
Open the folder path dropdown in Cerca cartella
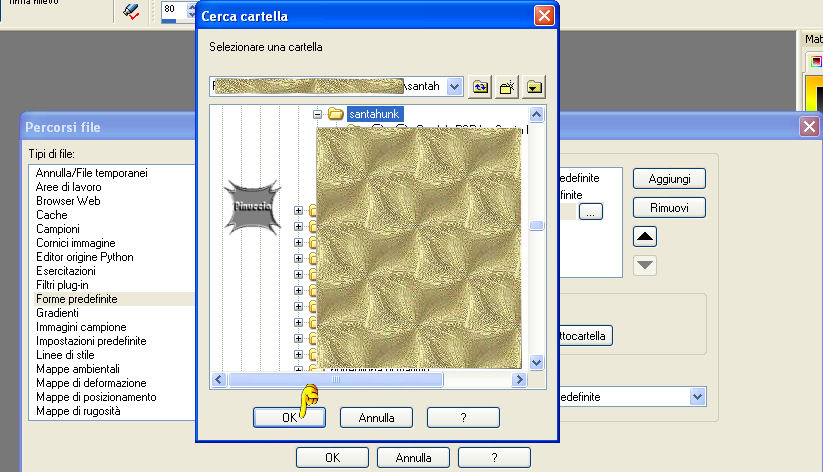point(455,86)
